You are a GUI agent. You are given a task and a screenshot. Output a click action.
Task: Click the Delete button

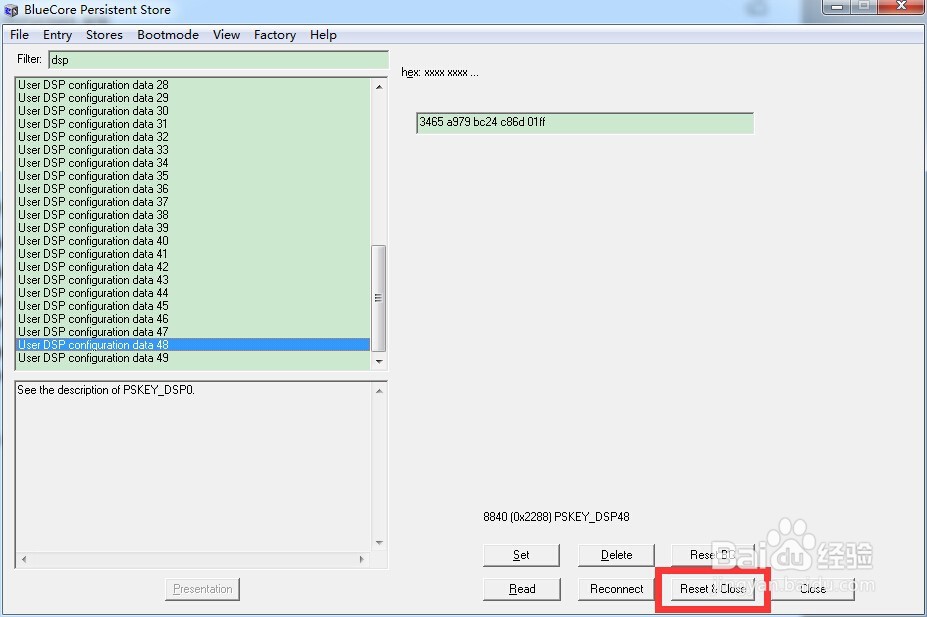[x=616, y=555]
